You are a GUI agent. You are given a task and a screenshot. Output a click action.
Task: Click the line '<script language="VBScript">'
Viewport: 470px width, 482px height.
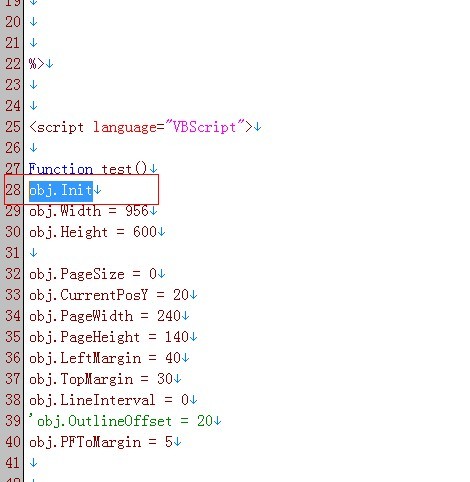pyautogui.click(x=141, y=127)
